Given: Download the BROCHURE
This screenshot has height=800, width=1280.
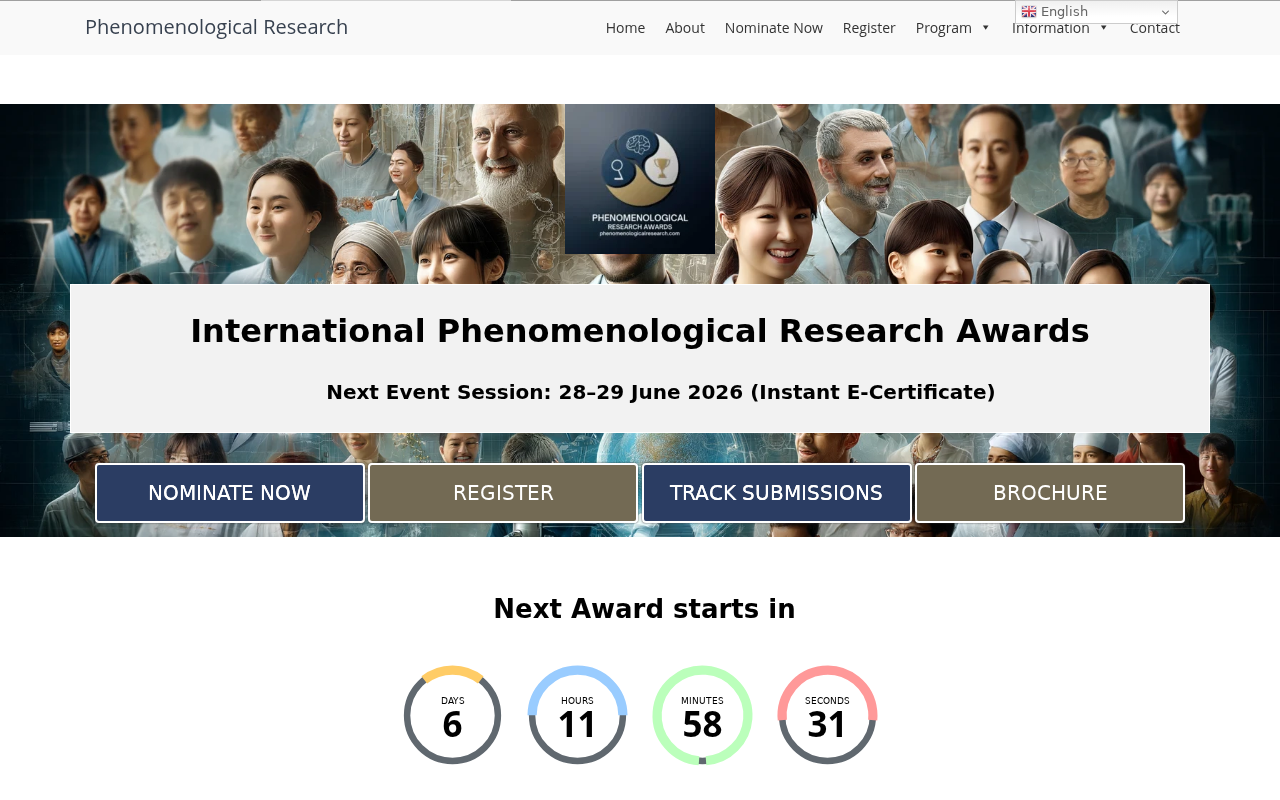Looking at the screenshot, I should click(1050, 493).
